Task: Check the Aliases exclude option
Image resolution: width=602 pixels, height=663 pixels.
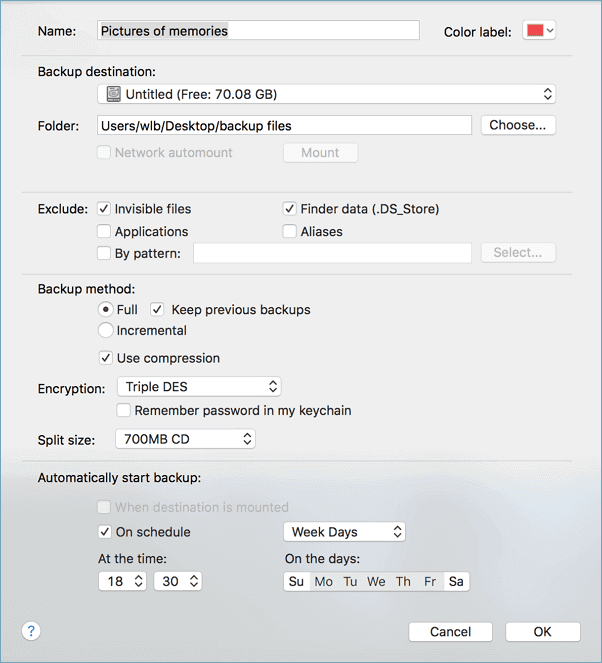Action: click(290, 231)
